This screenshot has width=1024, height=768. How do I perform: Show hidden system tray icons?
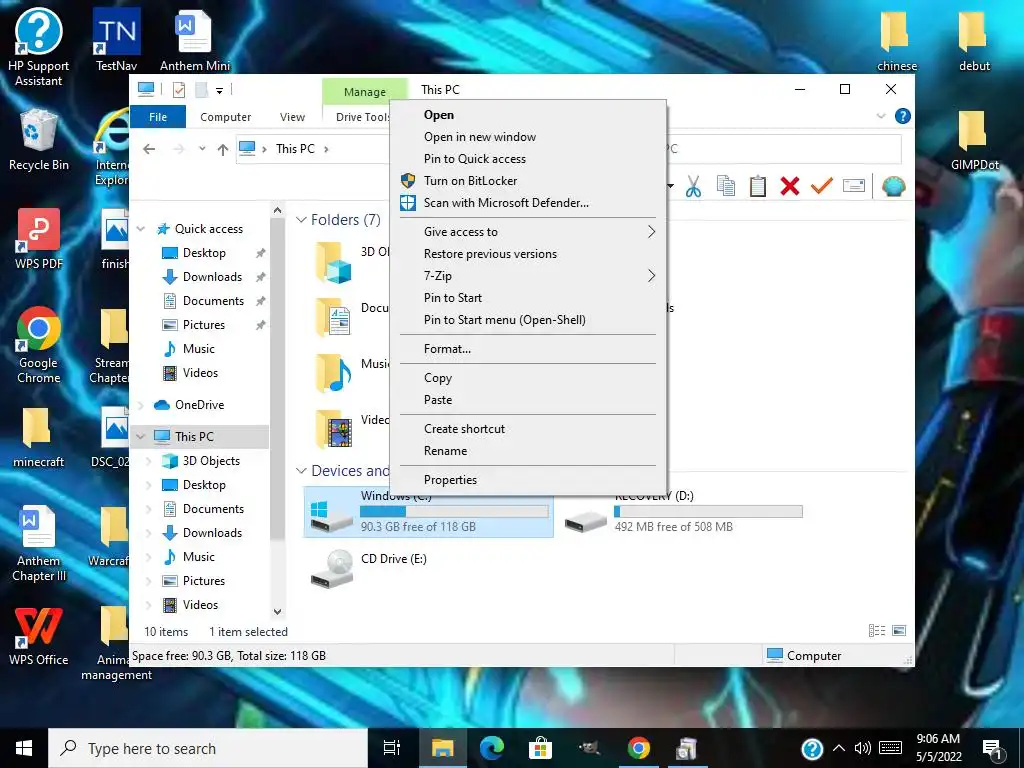(839, 748)
